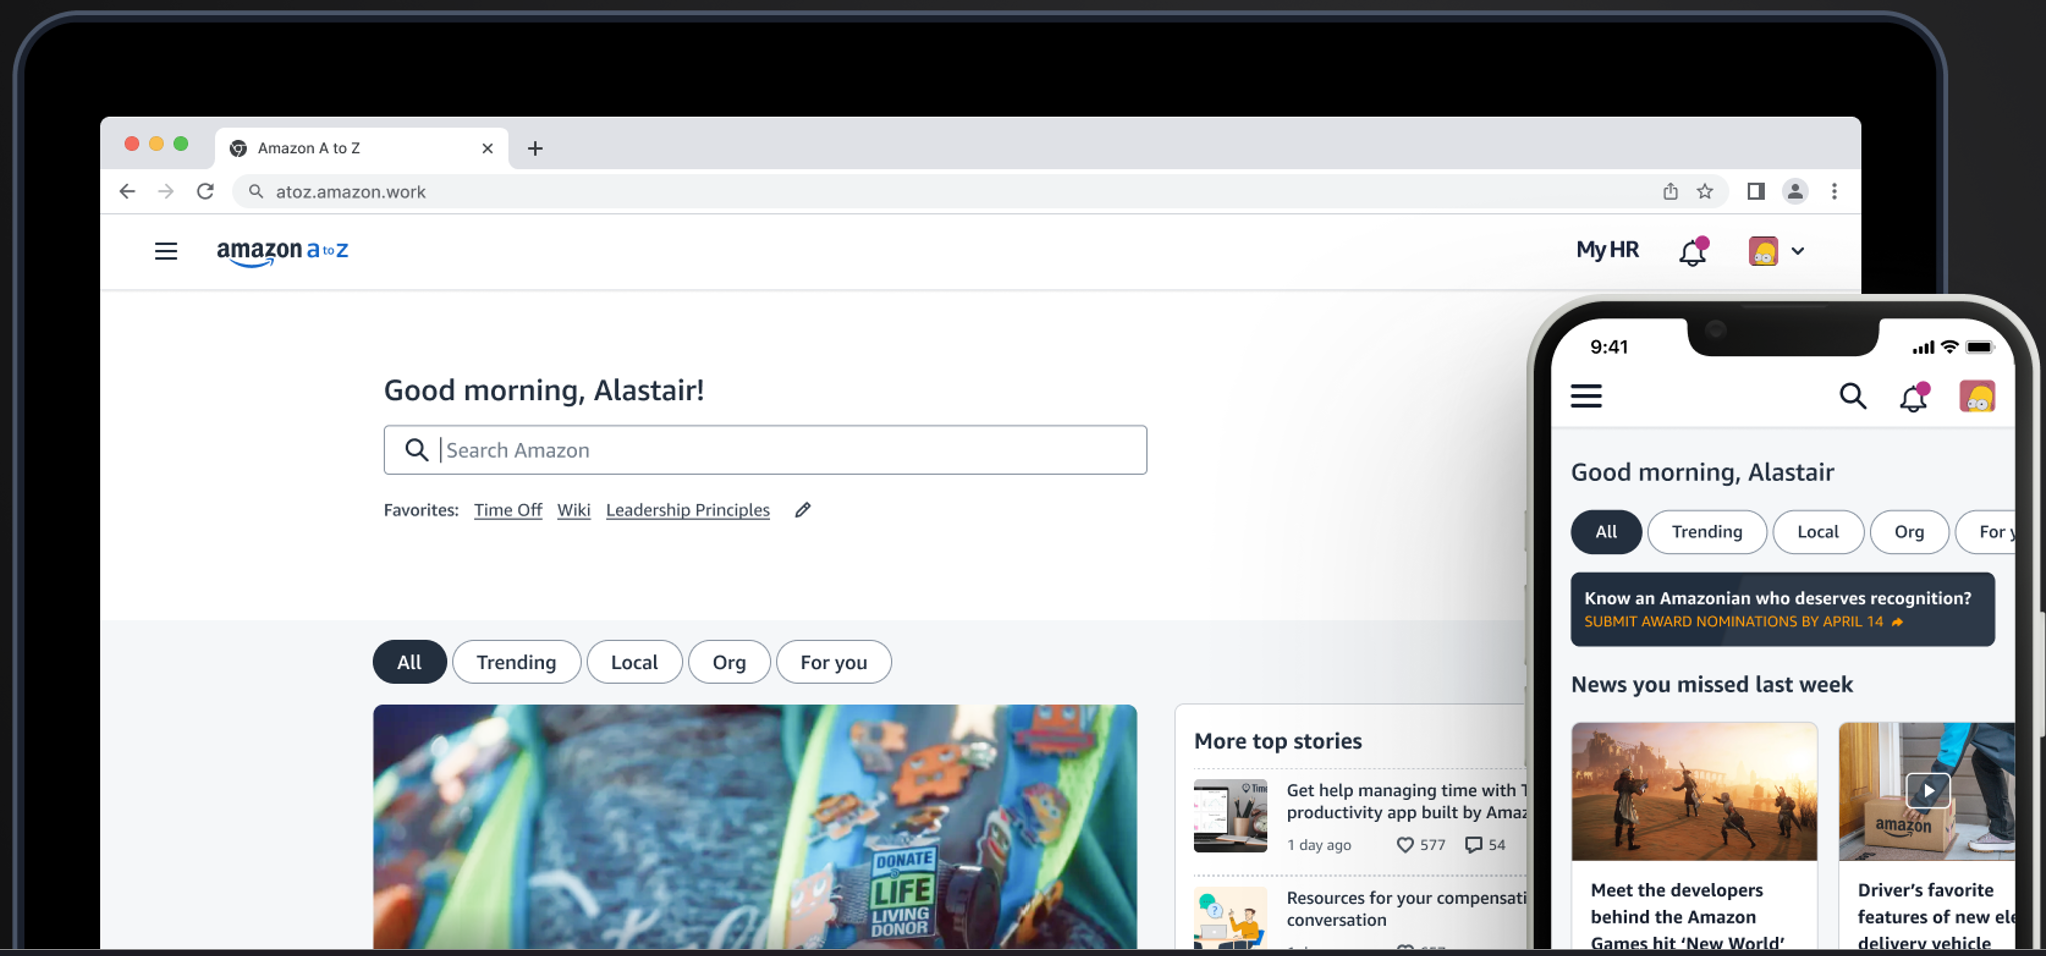Open the My HR link
The width and height of the screenshot is (2046, 956).
click(x=1607, y=250)
